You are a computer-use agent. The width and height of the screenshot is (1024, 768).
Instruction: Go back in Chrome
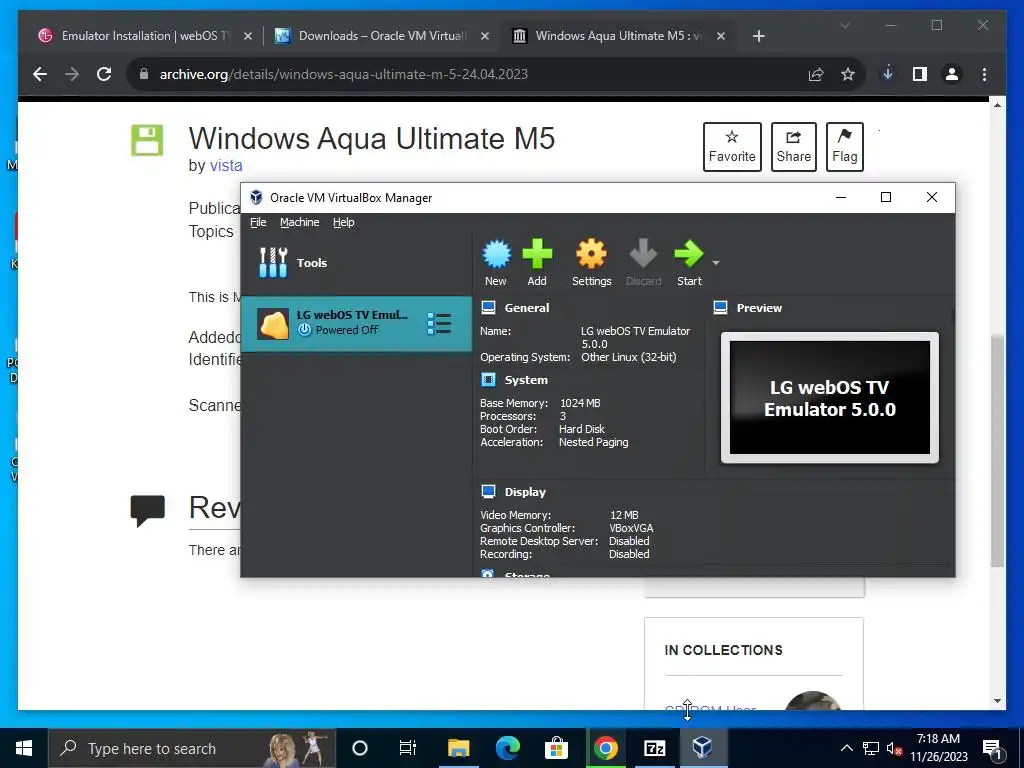tap(40, 74)
